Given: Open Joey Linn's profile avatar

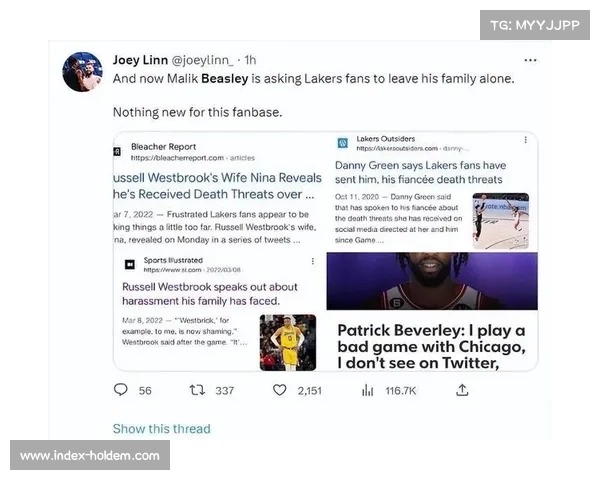Looking at the screenshot, I should click(82, 72).
